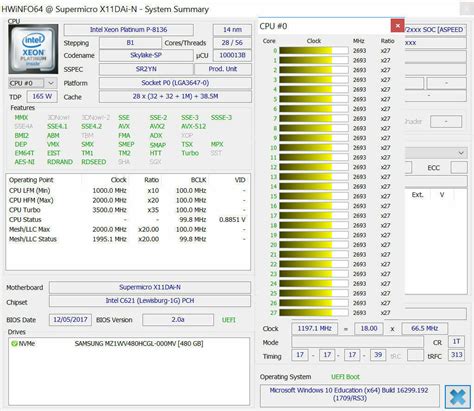The width and height of the screenshot is (474, 411).
Task: Click the MMX feature label
Action: tap(21, 117)
